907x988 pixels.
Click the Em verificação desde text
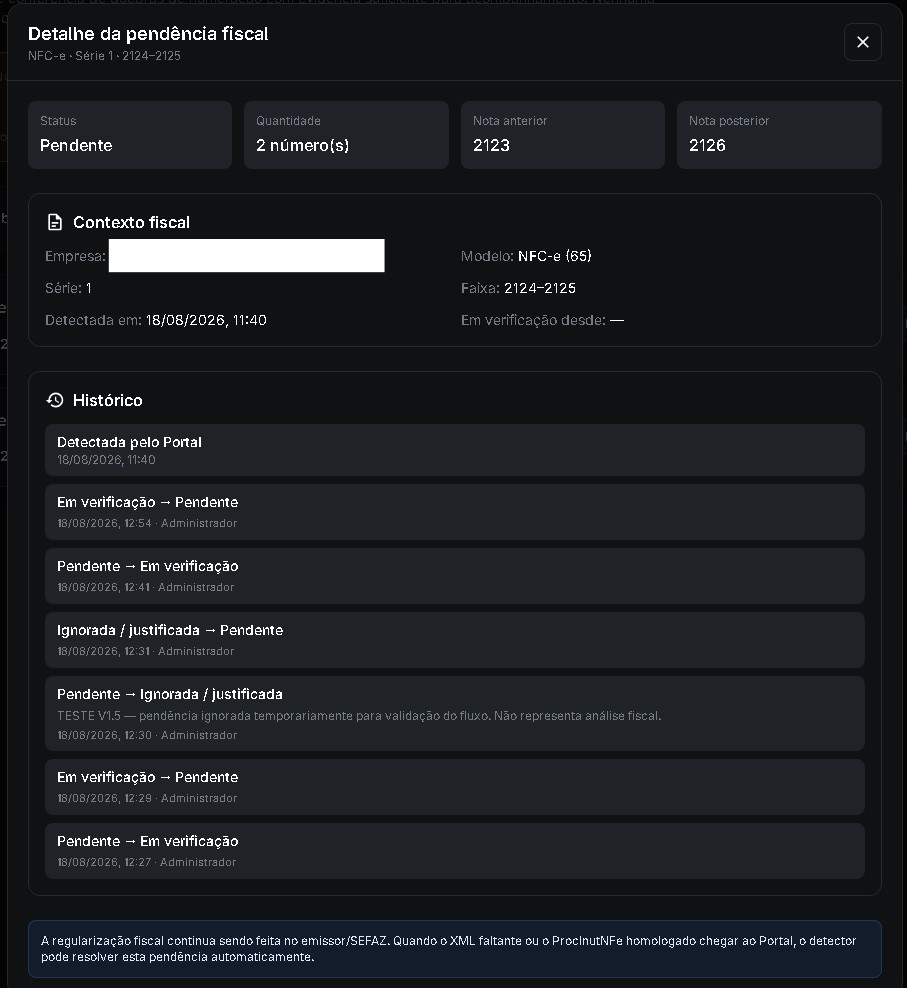point(542,320)
